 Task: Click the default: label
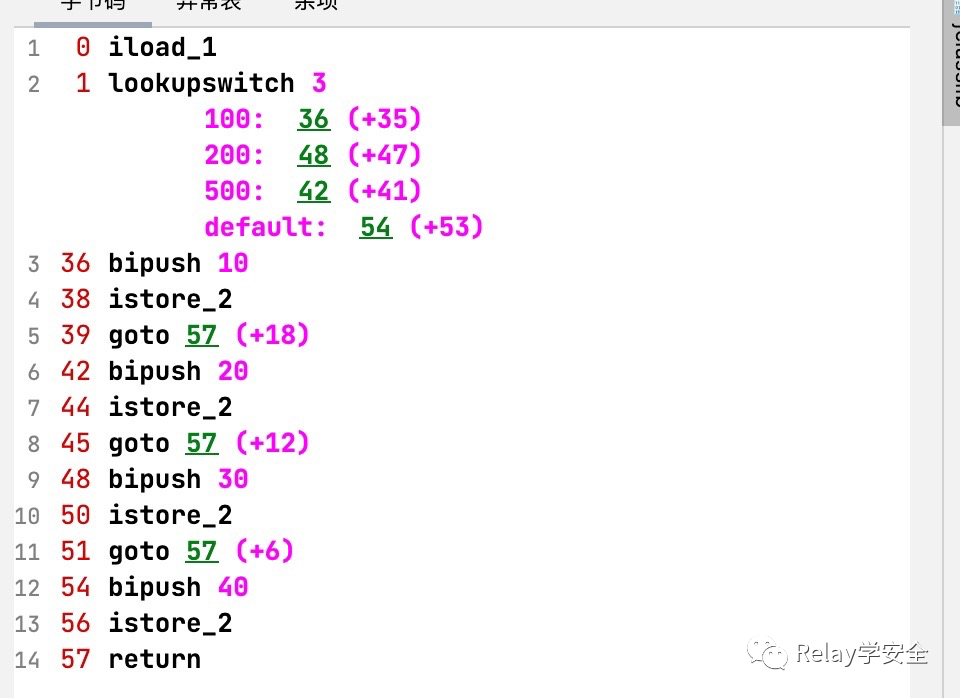click(265, 227)
